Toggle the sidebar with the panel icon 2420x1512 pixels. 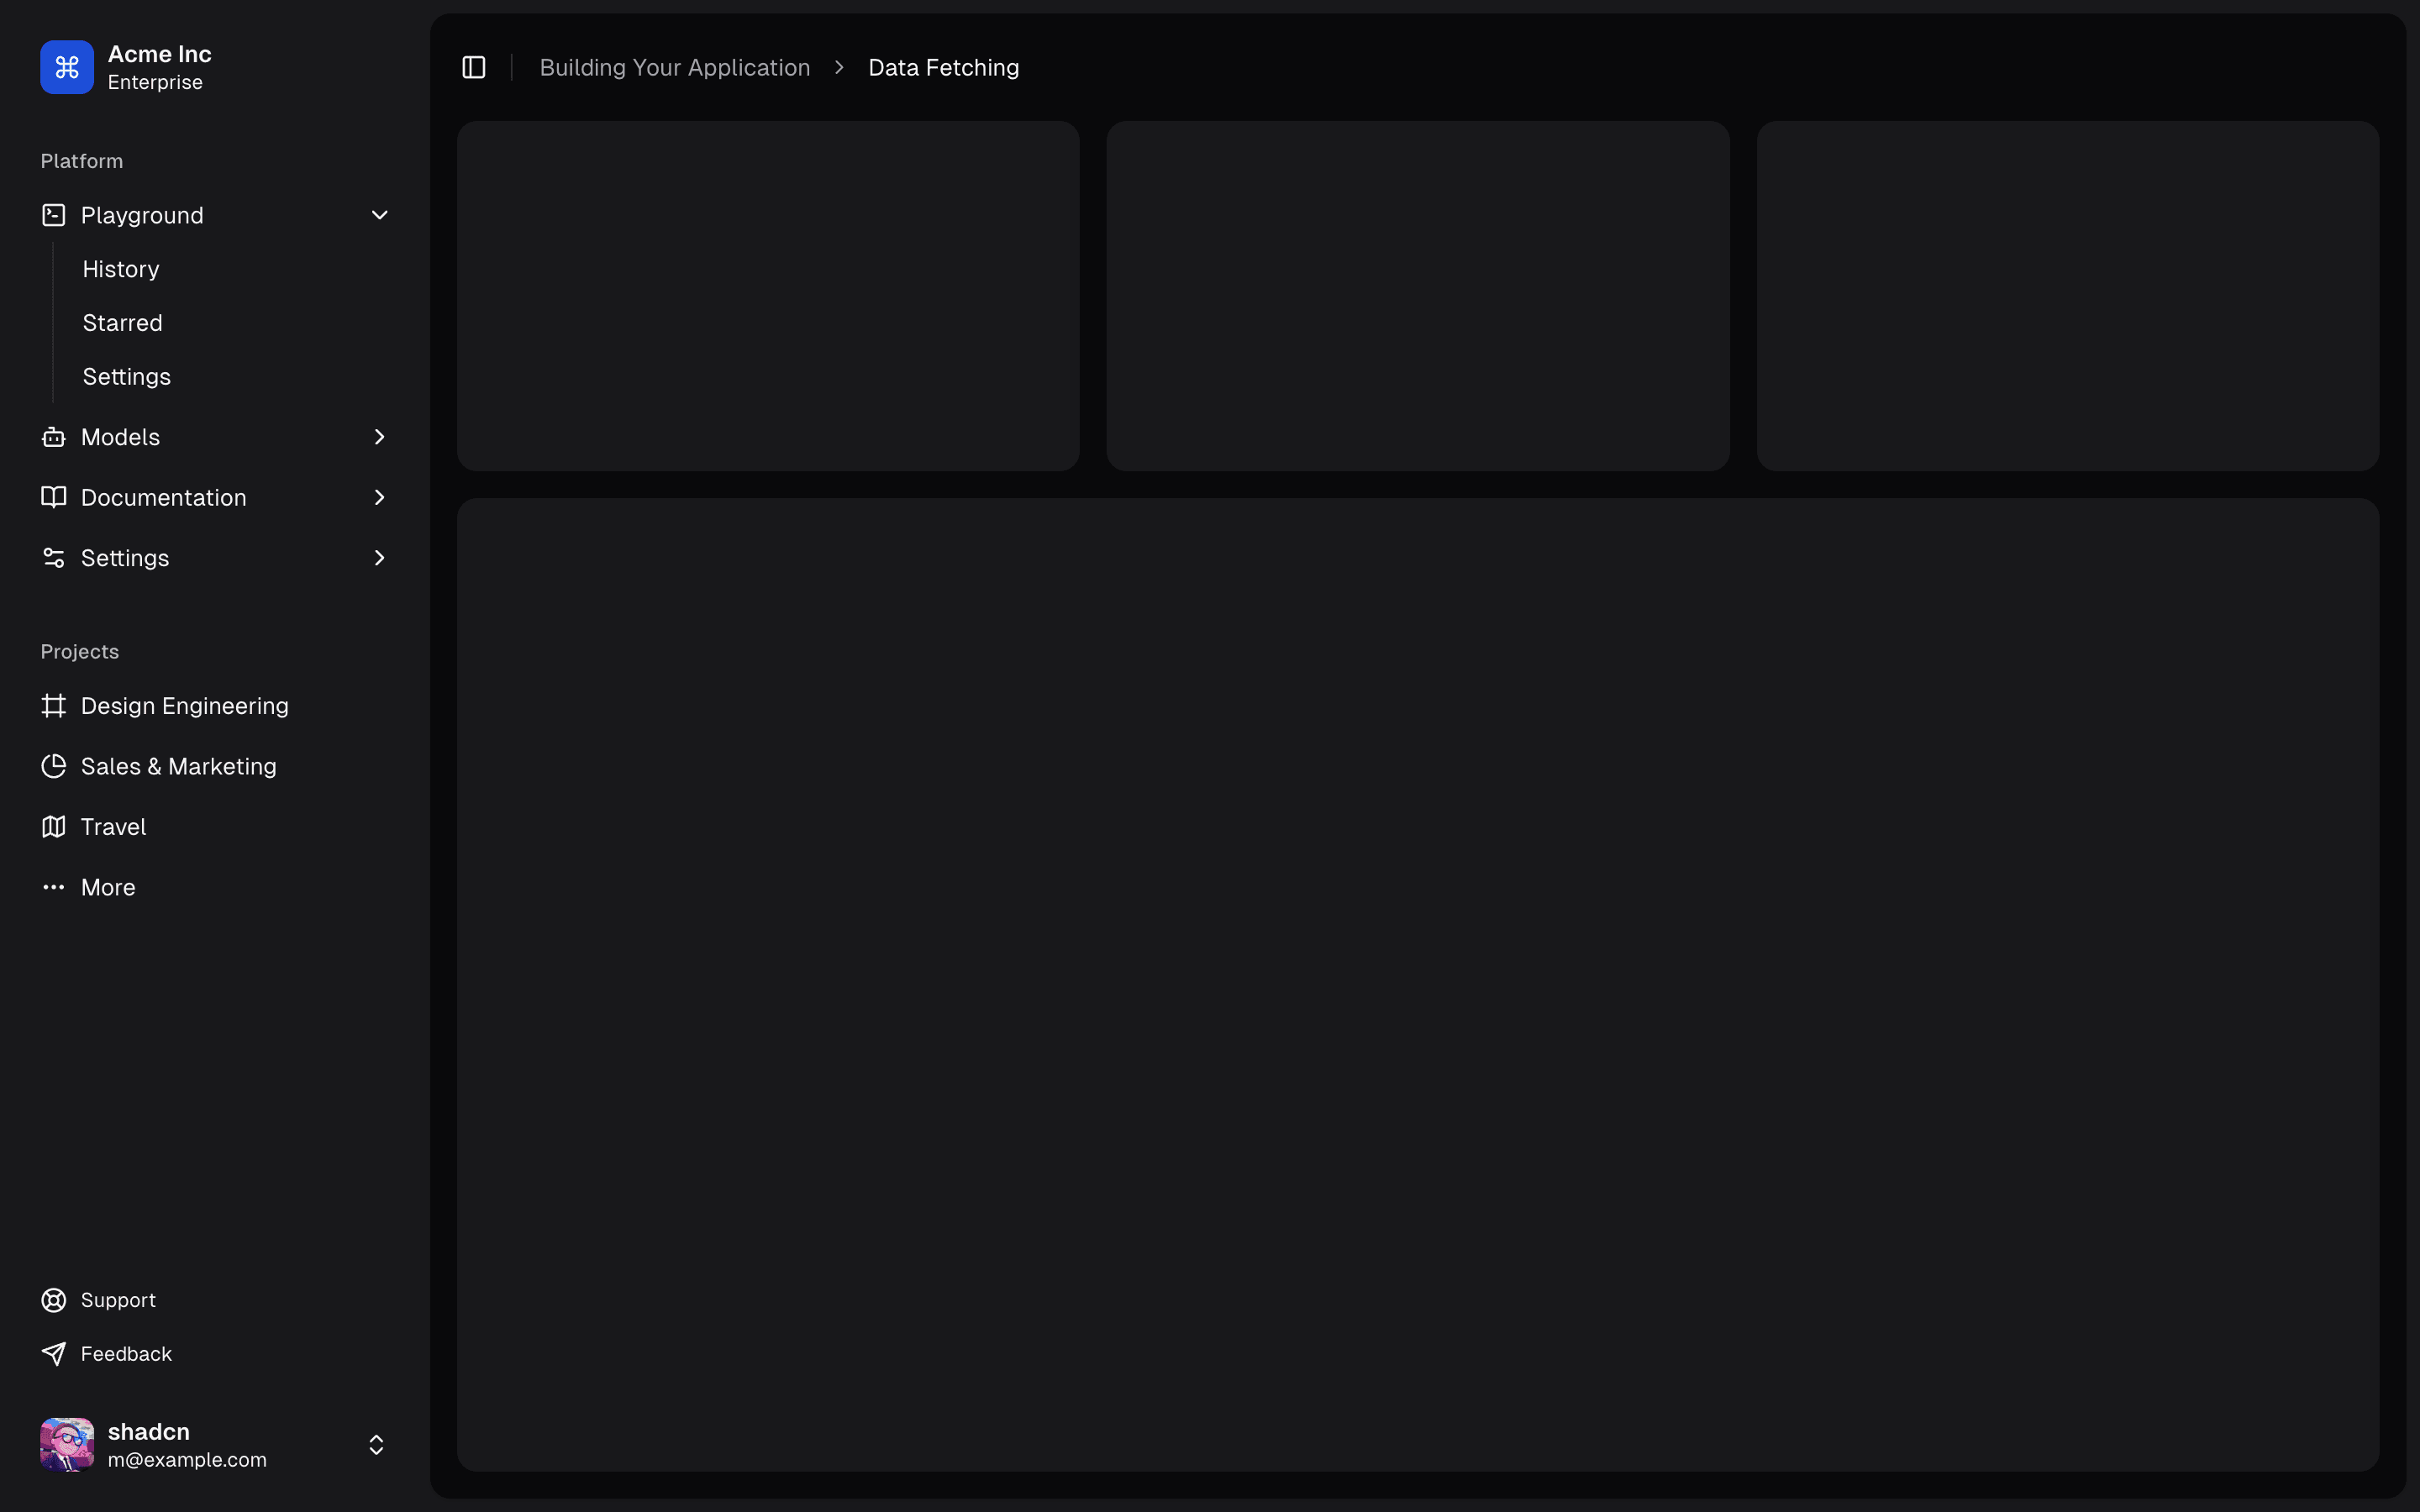[x=473, y=67]
